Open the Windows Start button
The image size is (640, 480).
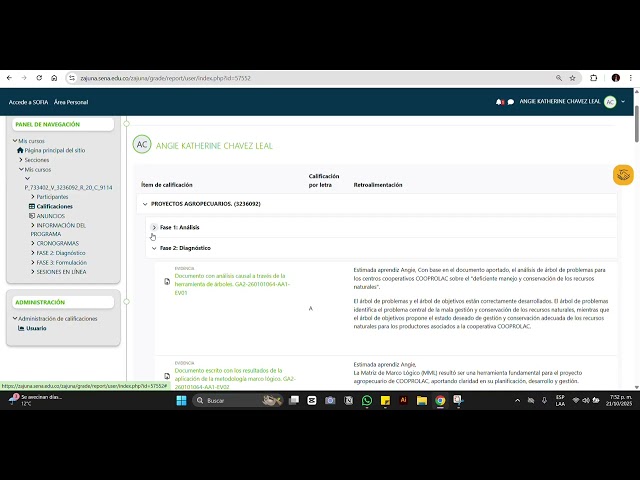point(181,400)
